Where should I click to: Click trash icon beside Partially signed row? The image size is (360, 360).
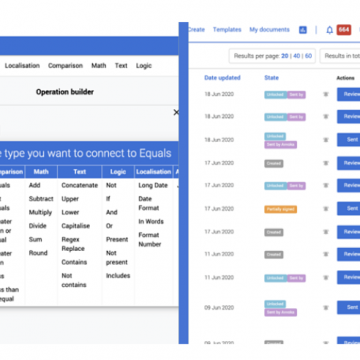tap(326, 209)
